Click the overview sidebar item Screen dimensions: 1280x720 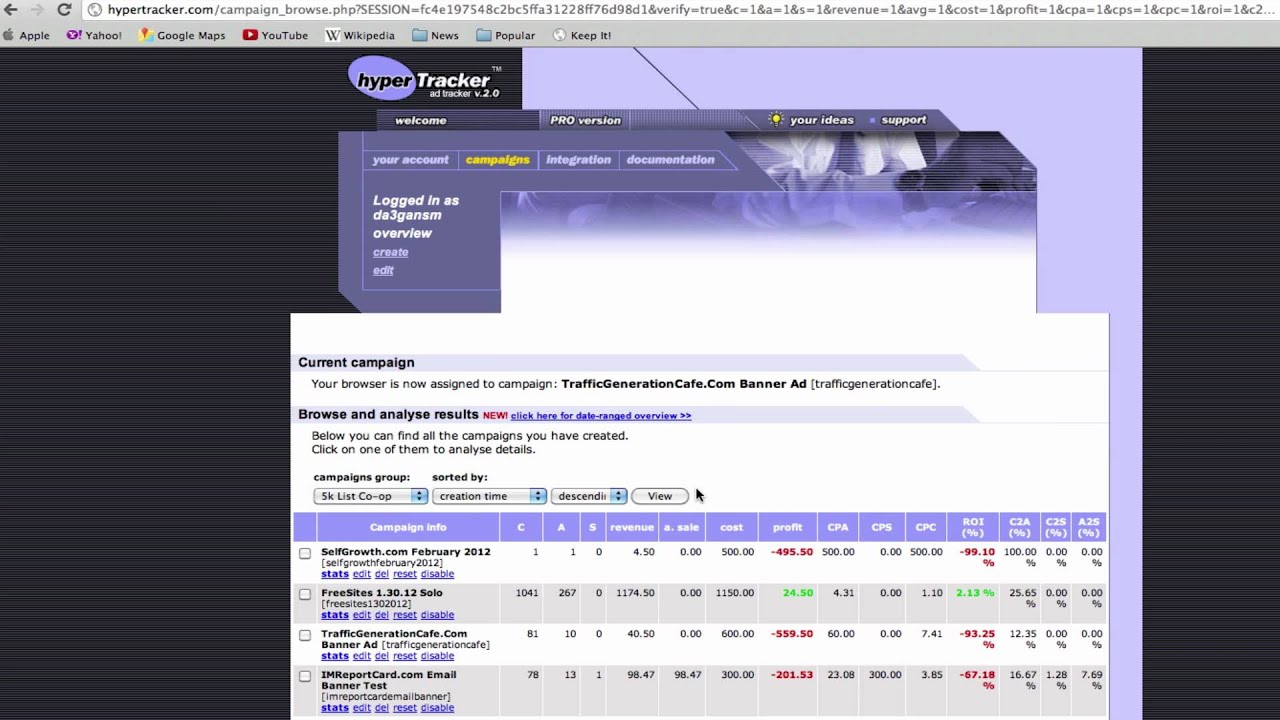(x=402, y=233)
